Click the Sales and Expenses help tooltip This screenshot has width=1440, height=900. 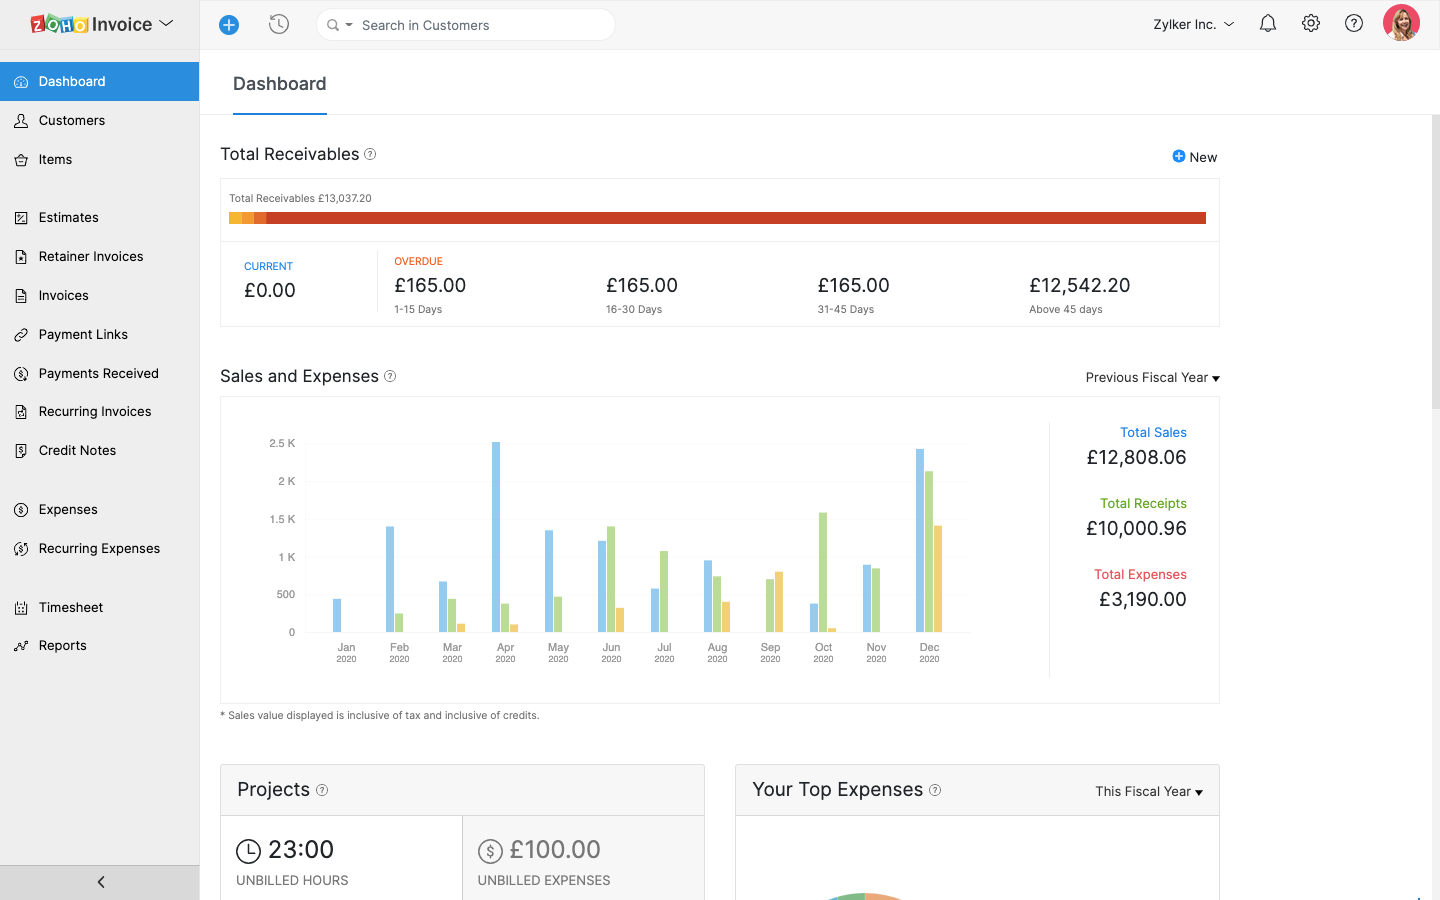point(391,377)
